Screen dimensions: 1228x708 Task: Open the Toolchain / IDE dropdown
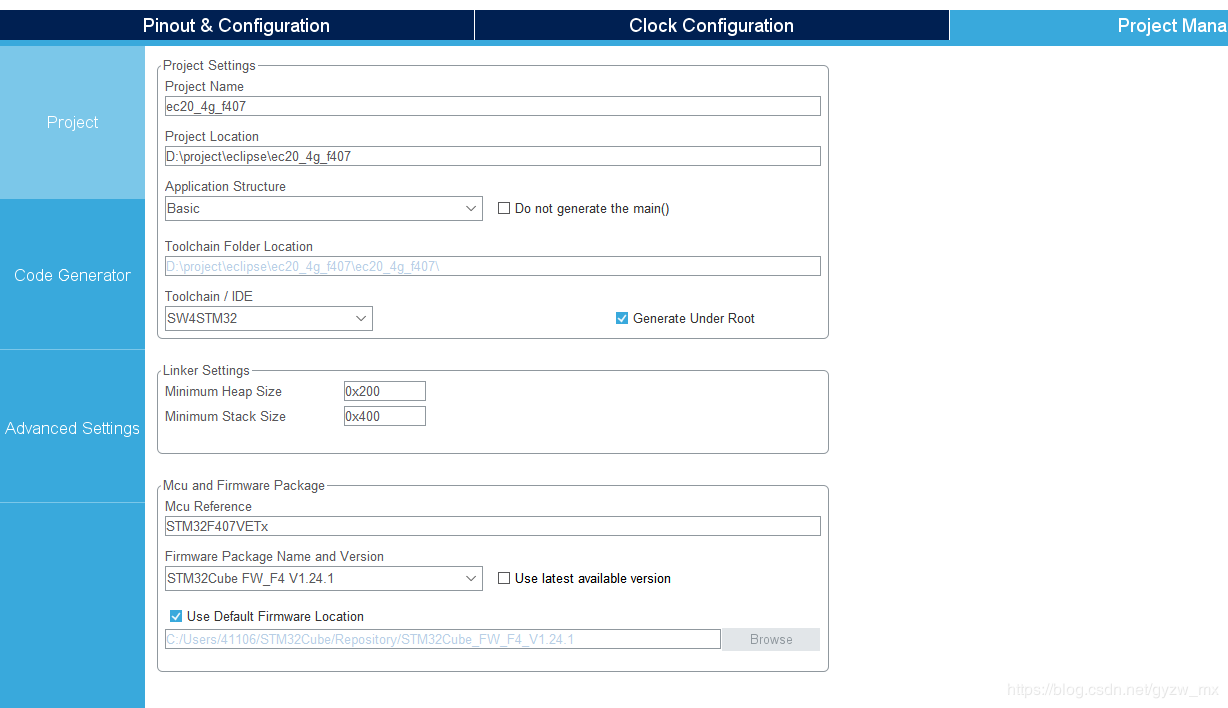[268, 318]
